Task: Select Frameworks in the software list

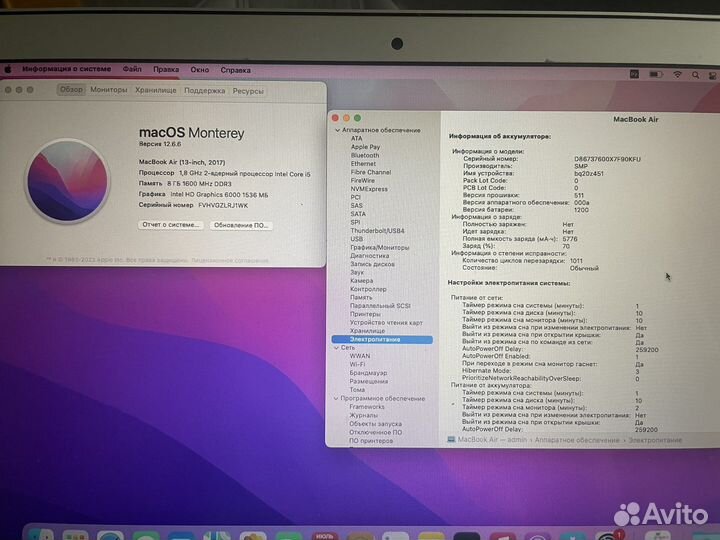Action: pyautogui.click(x=367, y=407)
